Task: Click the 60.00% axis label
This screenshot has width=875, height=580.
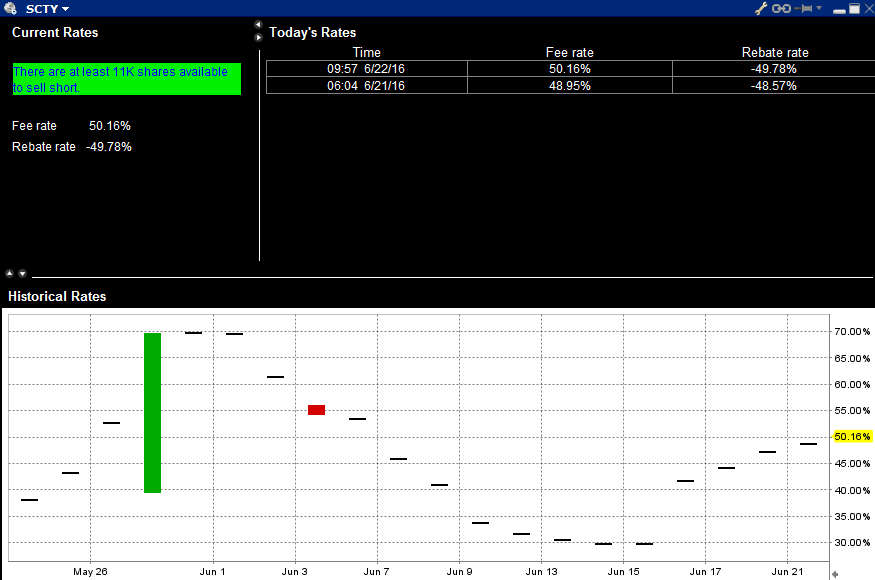Action: tap(852, 385)
